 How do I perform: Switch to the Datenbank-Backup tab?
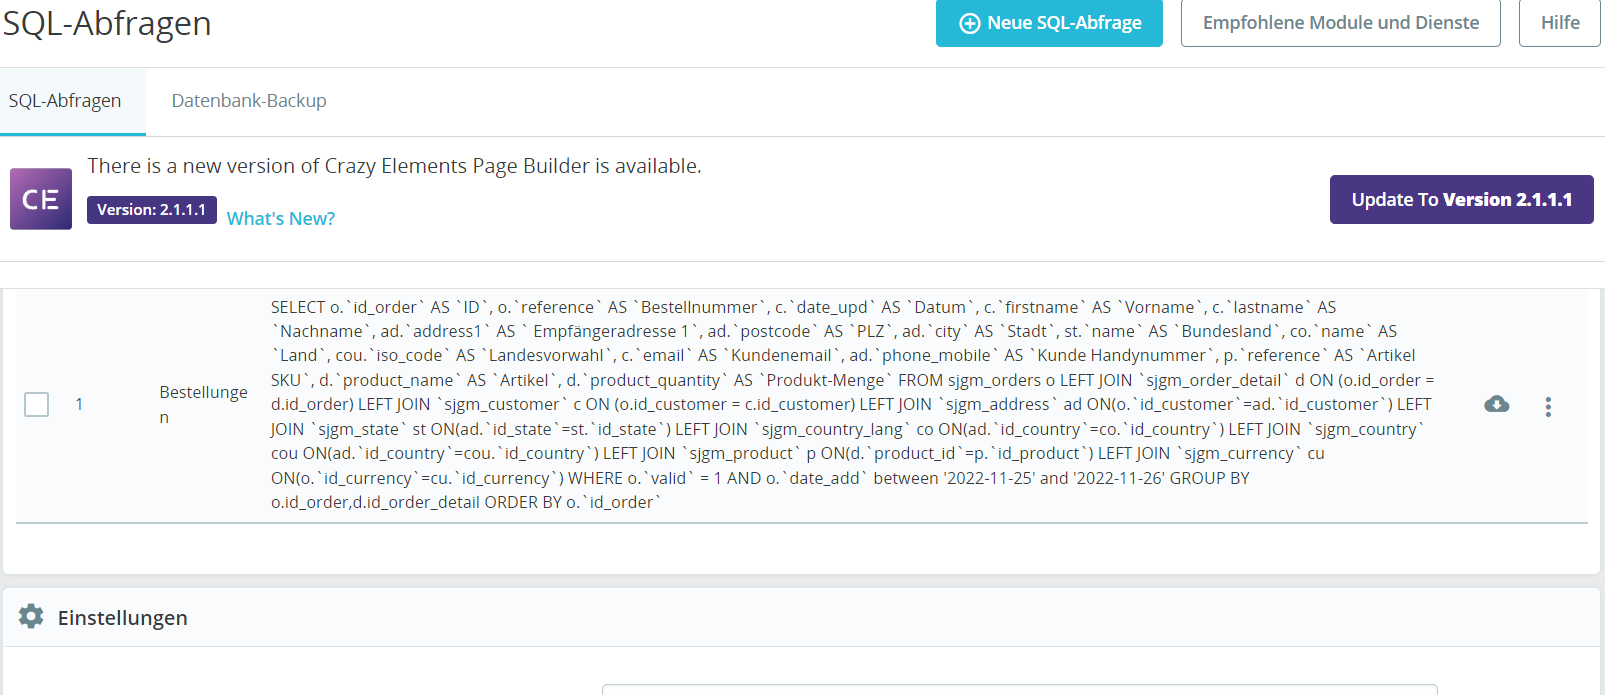point(249,101)
